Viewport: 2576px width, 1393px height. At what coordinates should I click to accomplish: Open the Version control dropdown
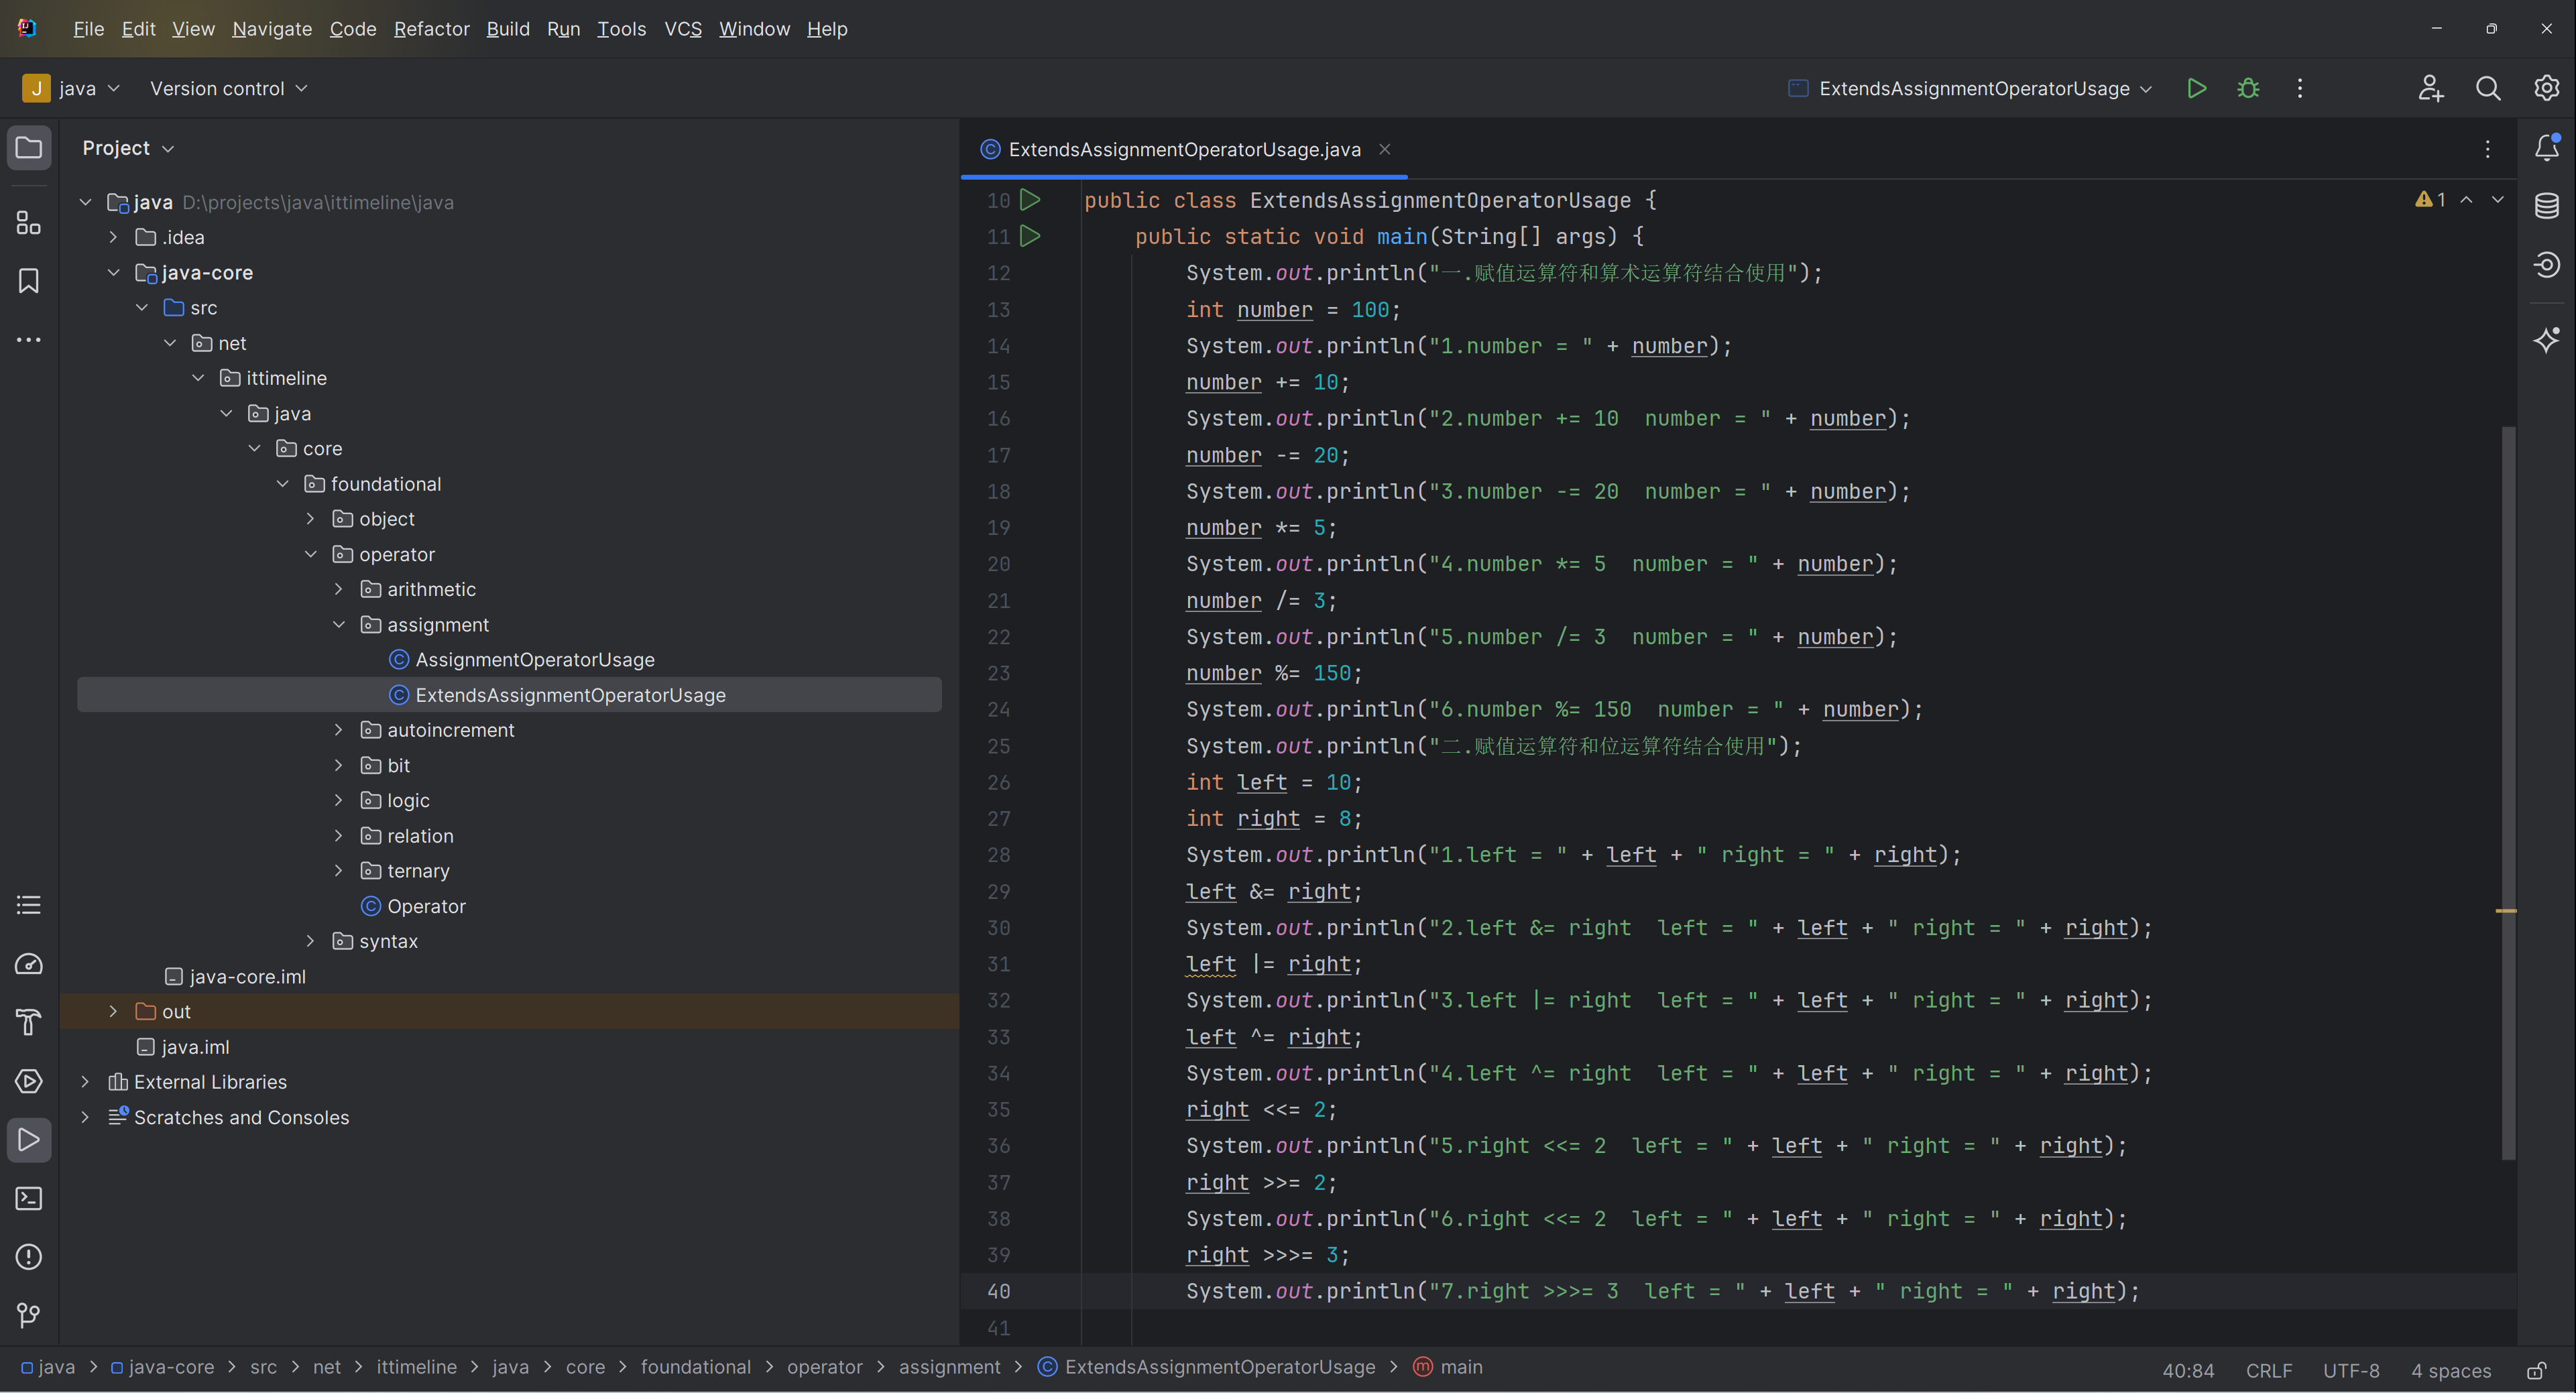tap(228, 89)
